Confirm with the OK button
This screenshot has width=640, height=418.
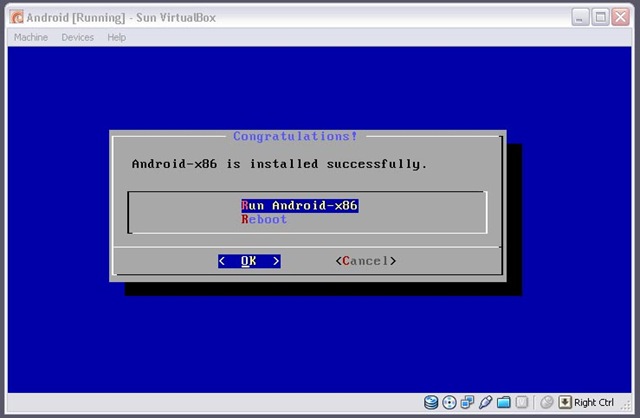pos(249,261)
